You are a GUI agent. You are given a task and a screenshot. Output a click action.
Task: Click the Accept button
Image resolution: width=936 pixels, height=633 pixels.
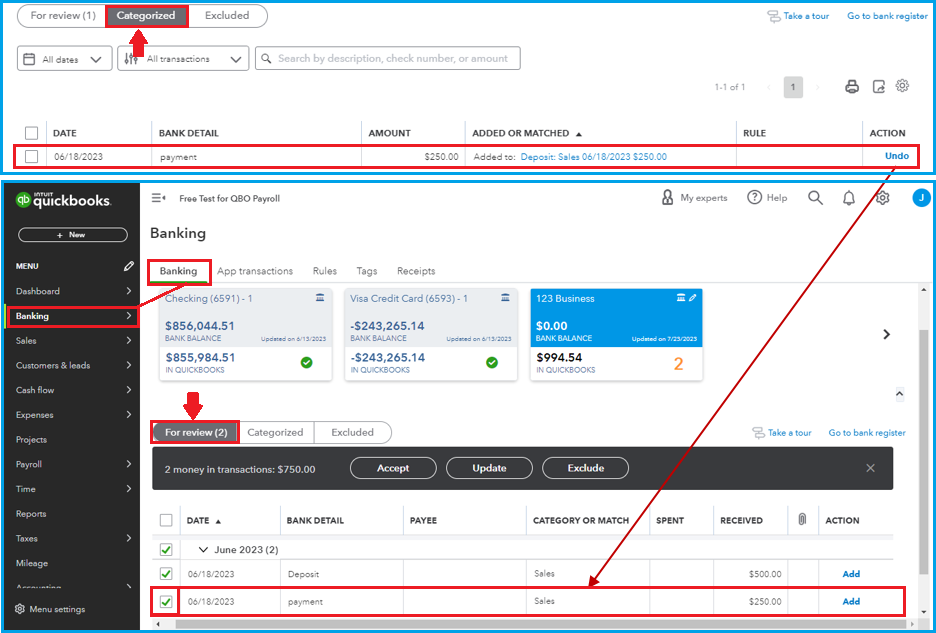[393, 468]
